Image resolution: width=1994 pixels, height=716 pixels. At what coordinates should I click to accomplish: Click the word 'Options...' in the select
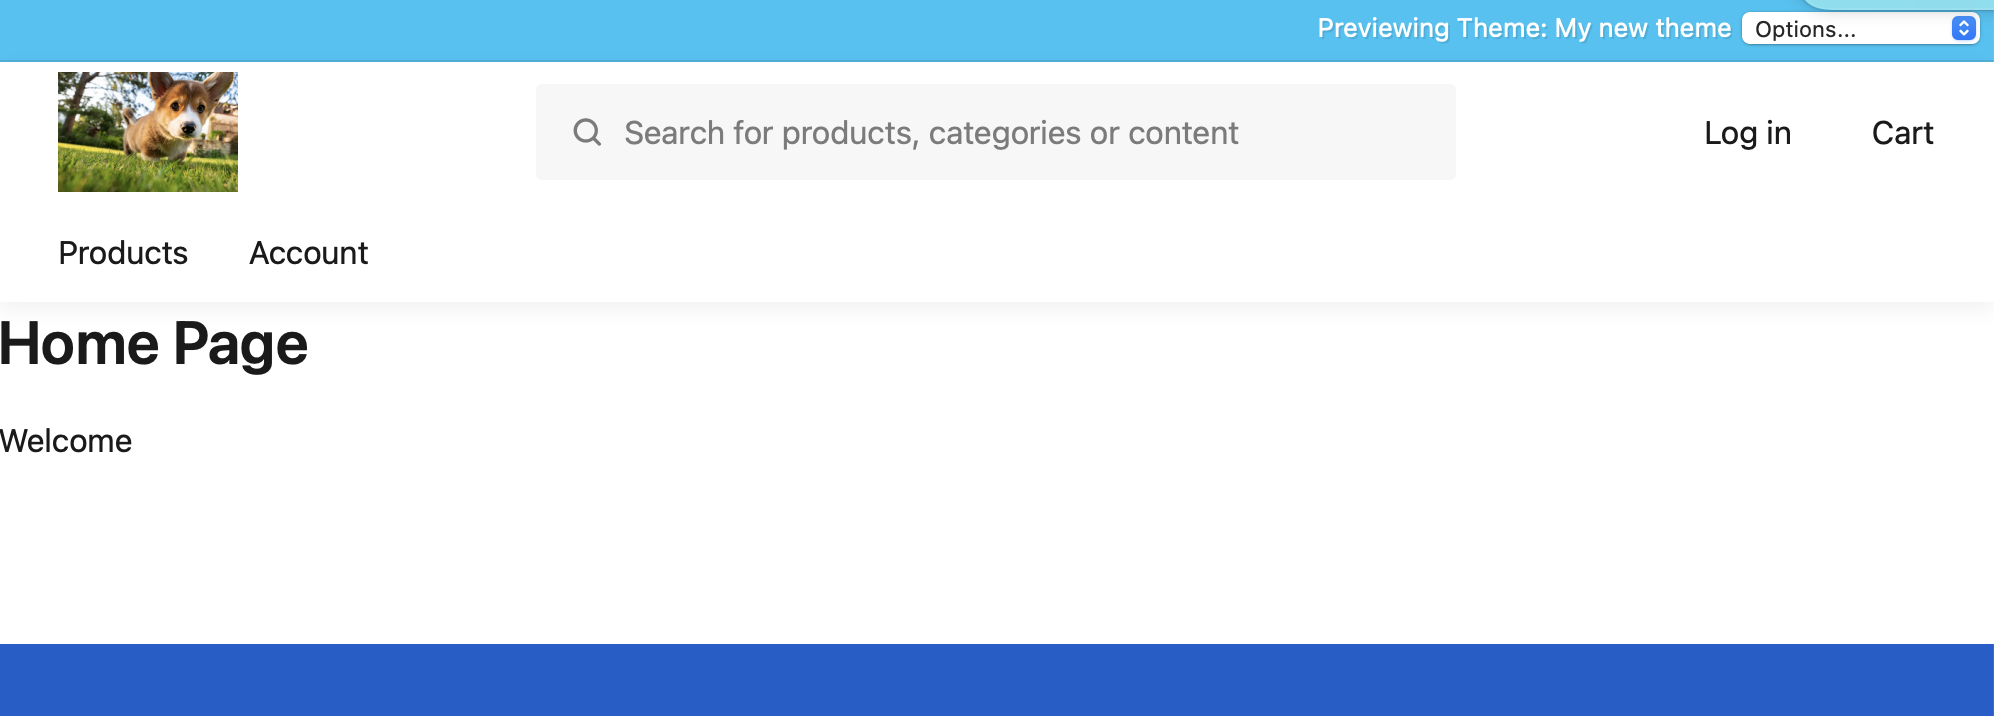tap(1805, 29)
